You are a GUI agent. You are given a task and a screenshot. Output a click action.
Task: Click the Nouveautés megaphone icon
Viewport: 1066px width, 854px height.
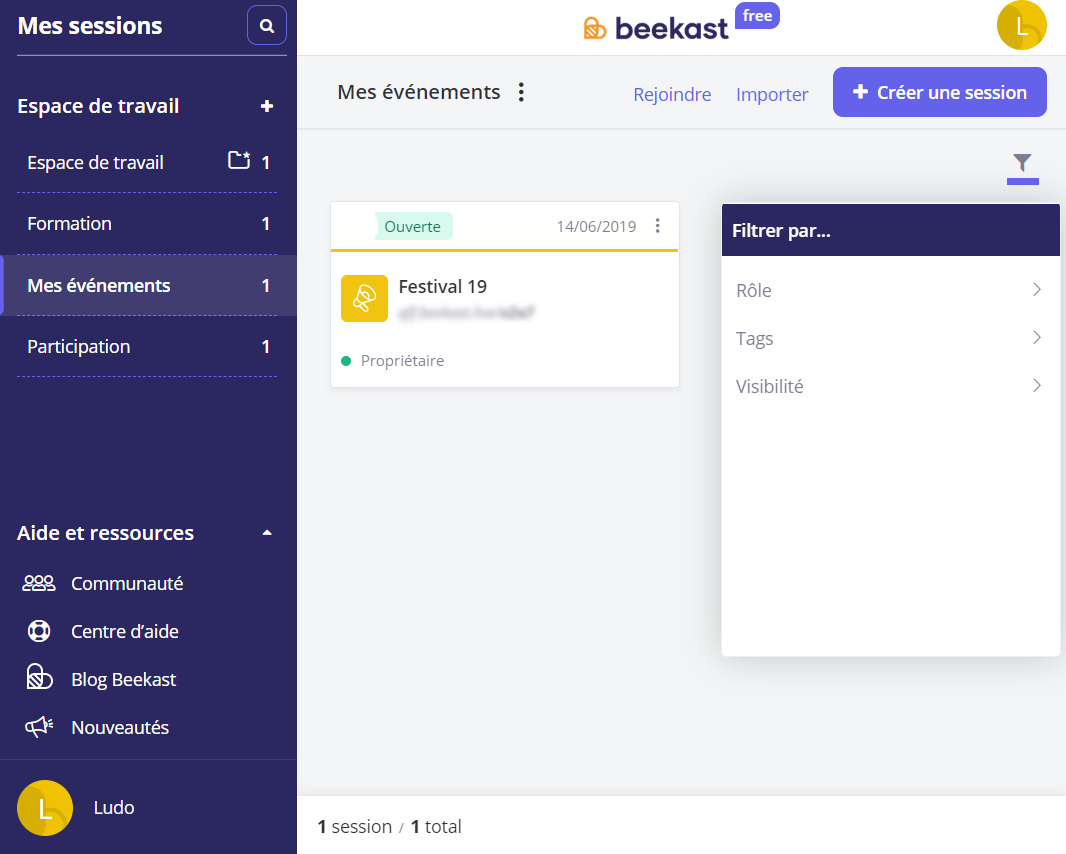click(x=39, y=727)
